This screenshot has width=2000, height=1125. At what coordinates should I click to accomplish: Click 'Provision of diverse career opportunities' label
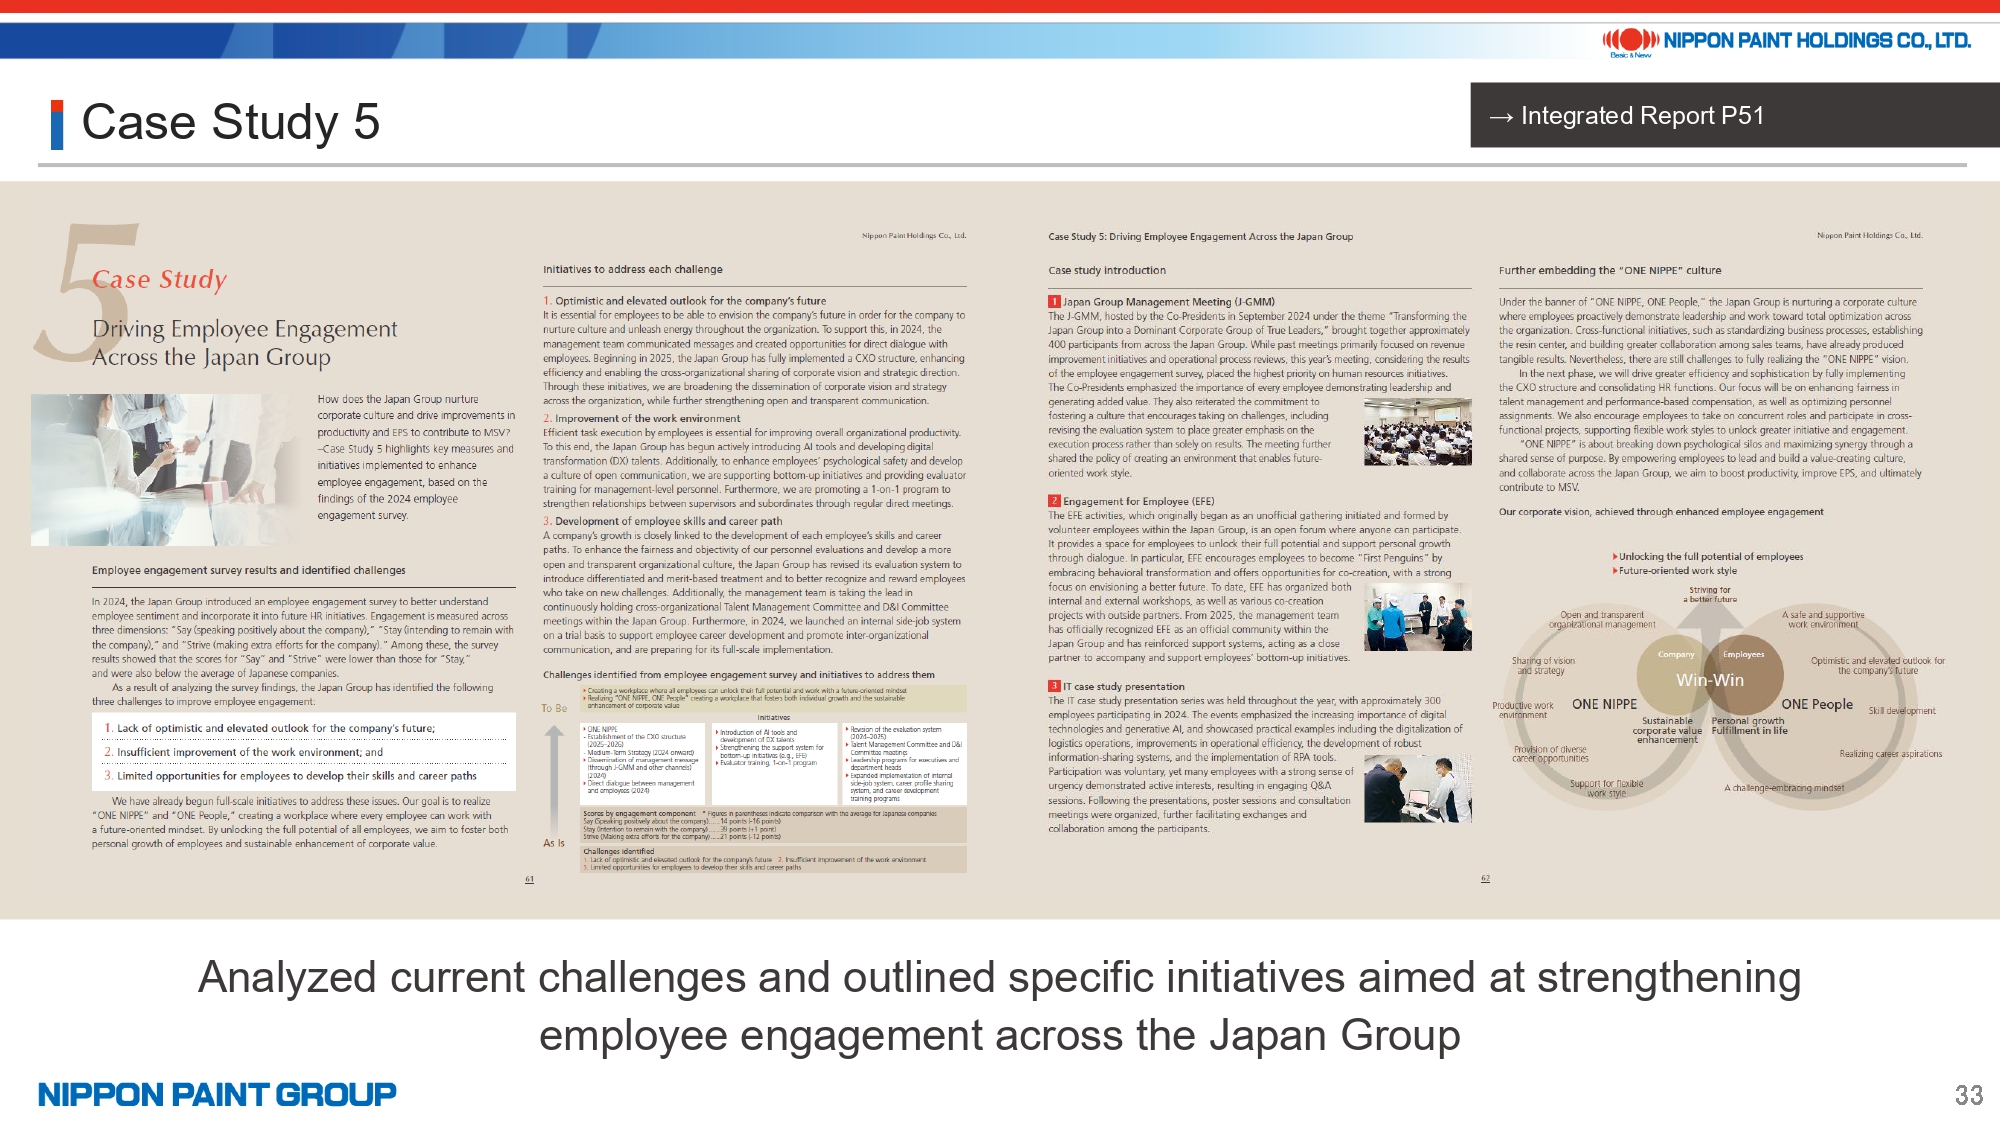(x=1550, y=754)
